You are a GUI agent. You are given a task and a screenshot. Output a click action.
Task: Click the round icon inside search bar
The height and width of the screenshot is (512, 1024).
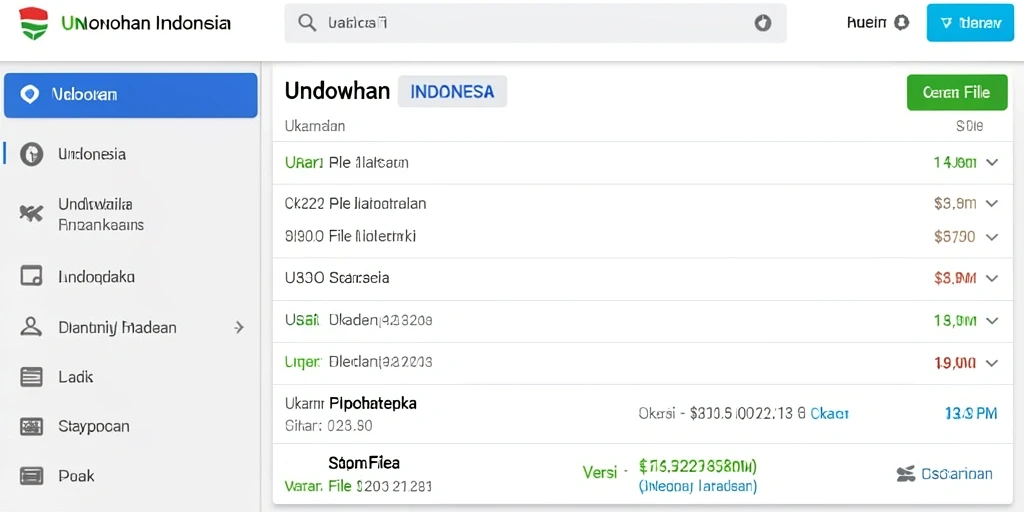763,24
